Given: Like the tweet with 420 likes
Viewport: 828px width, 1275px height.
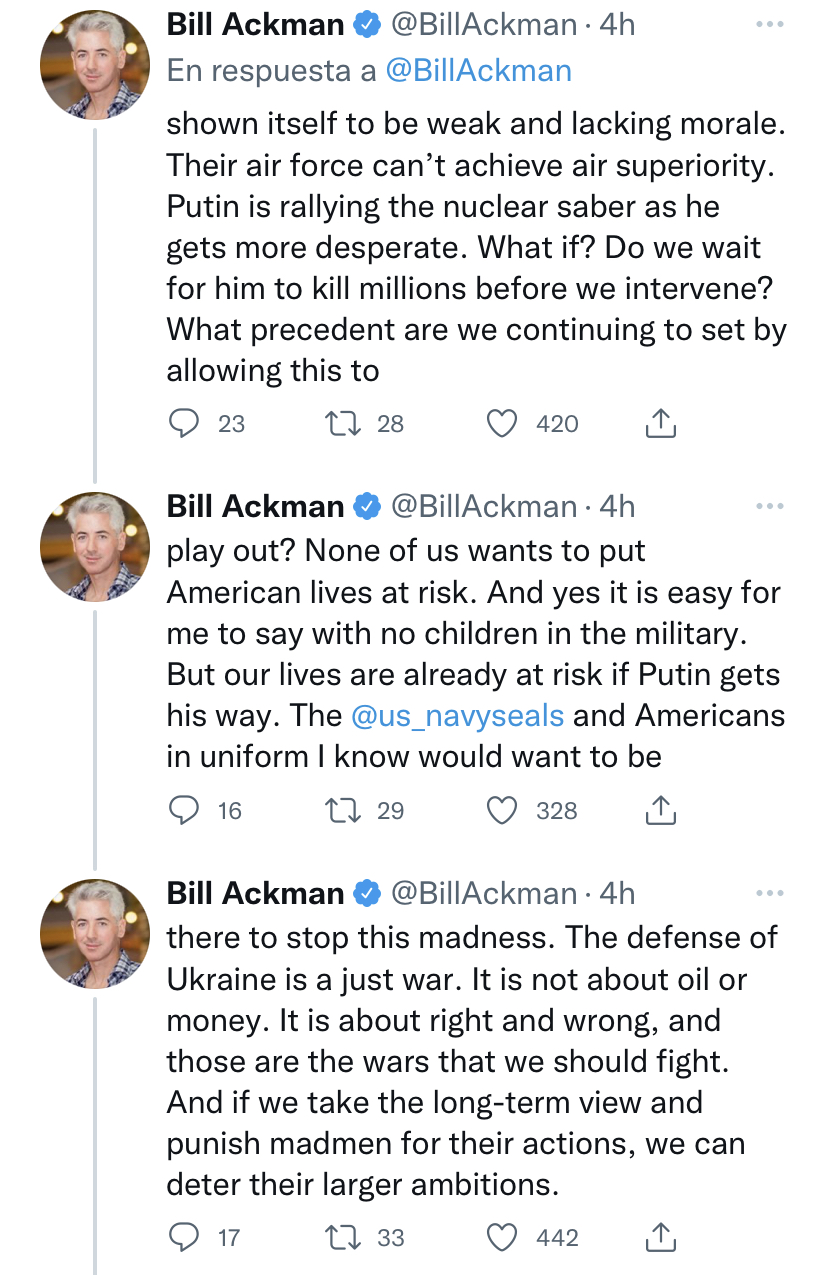Looking at the screenshot, I should coord(502,424).
